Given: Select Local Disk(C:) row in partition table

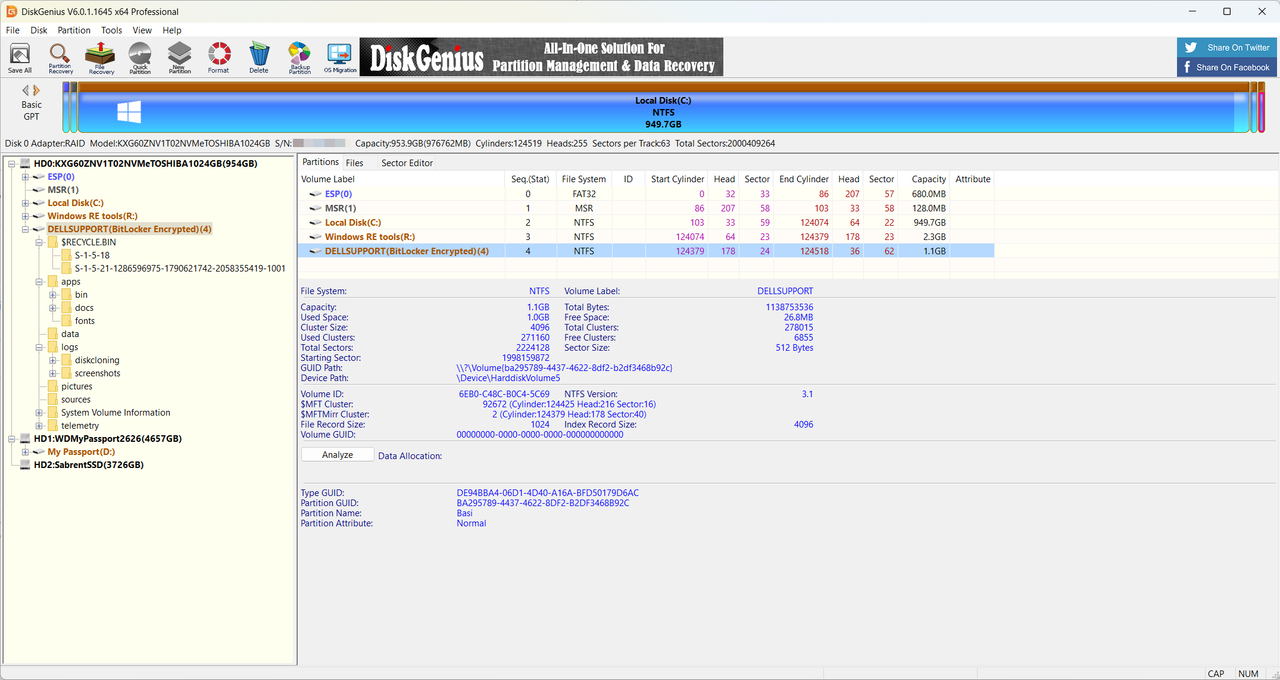Looking at the screenshot, I should pos(647,222).
